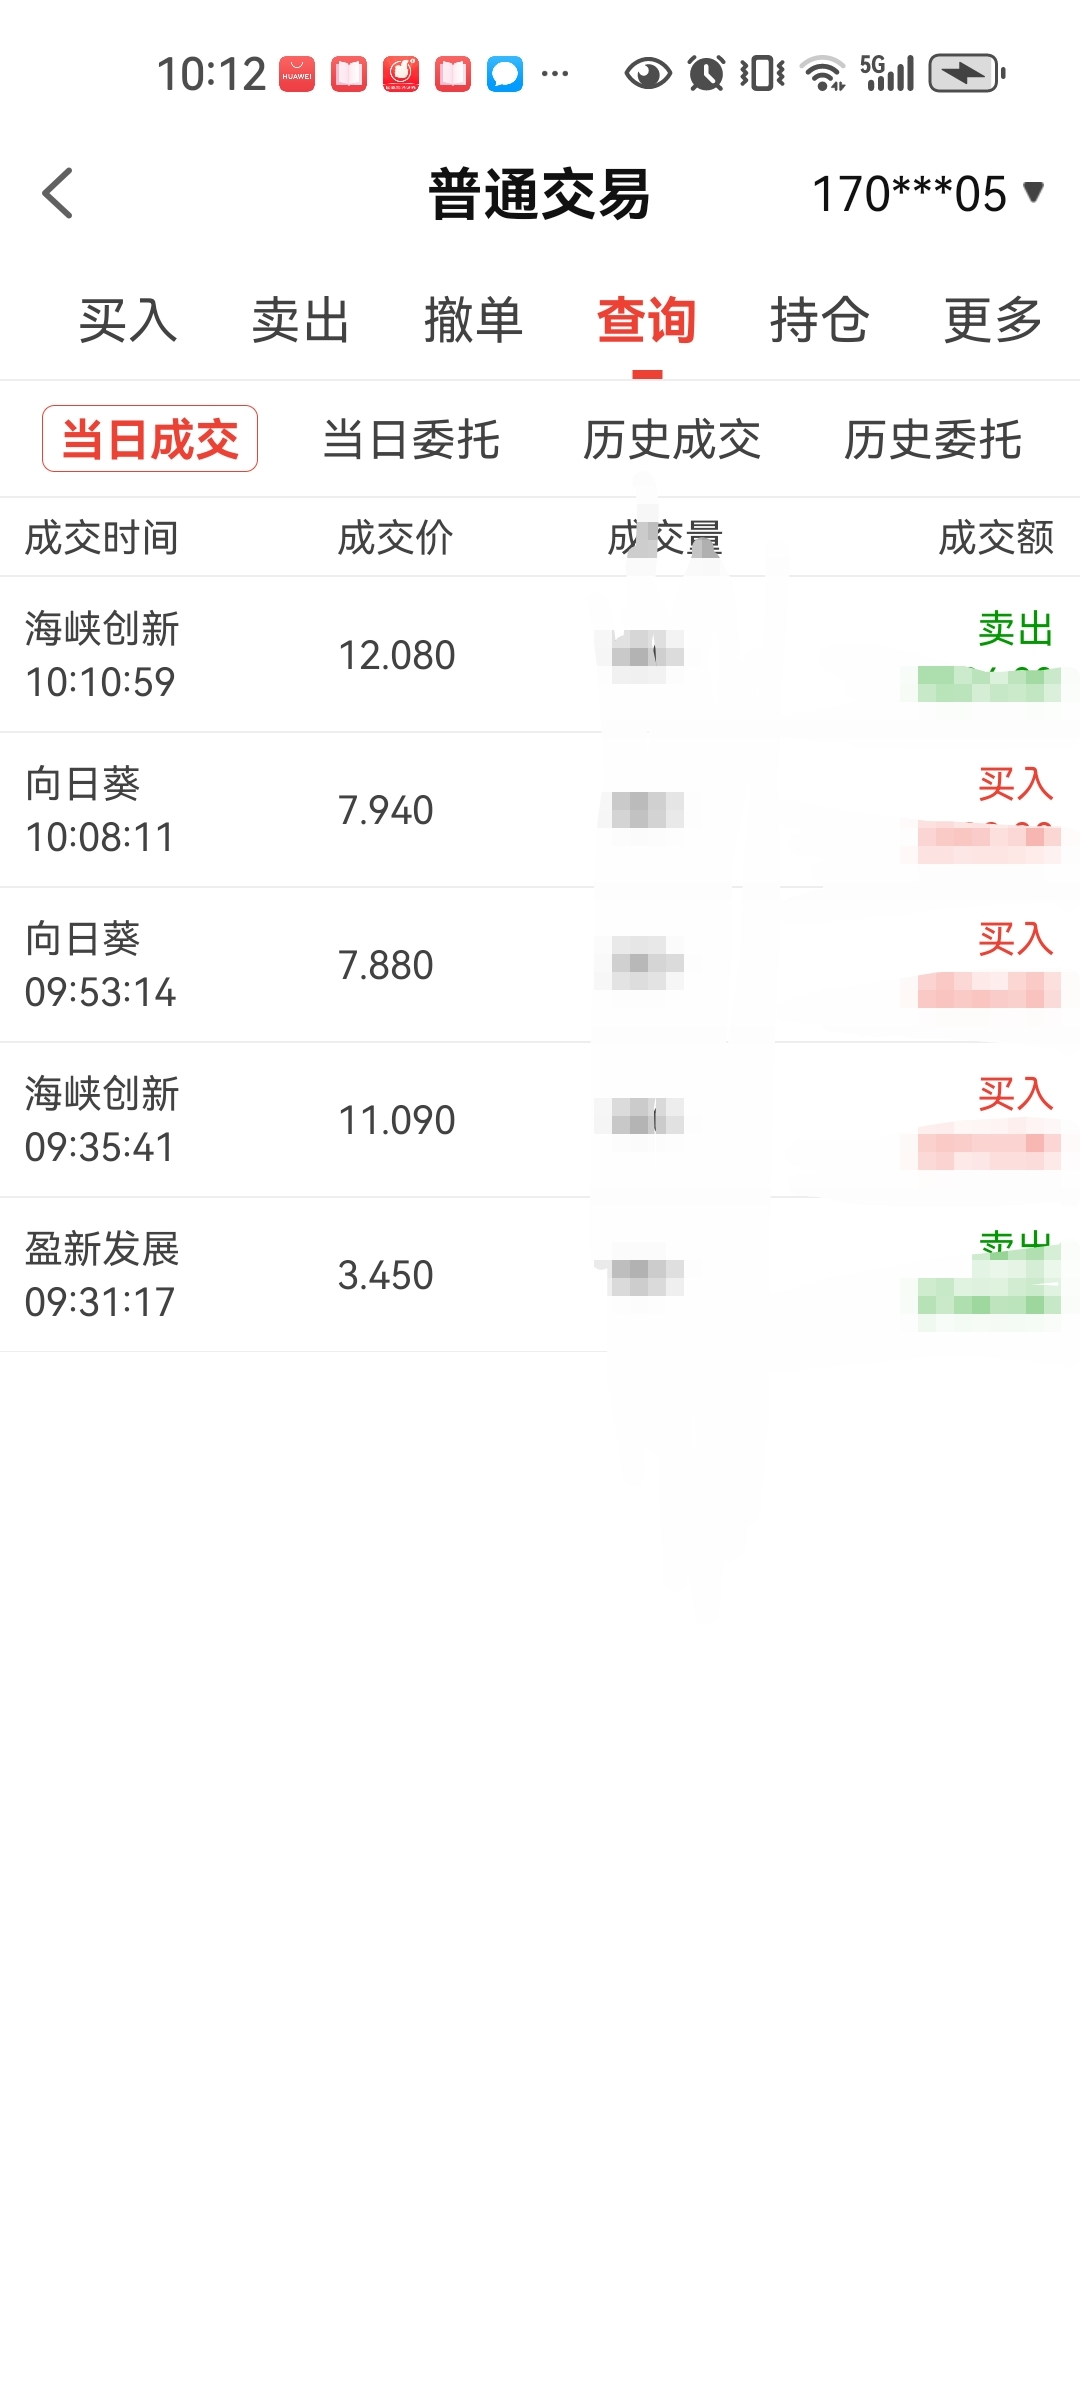1080x2400 pixels.
Task: Select the 持仓 tab
Action: [819, 321]
